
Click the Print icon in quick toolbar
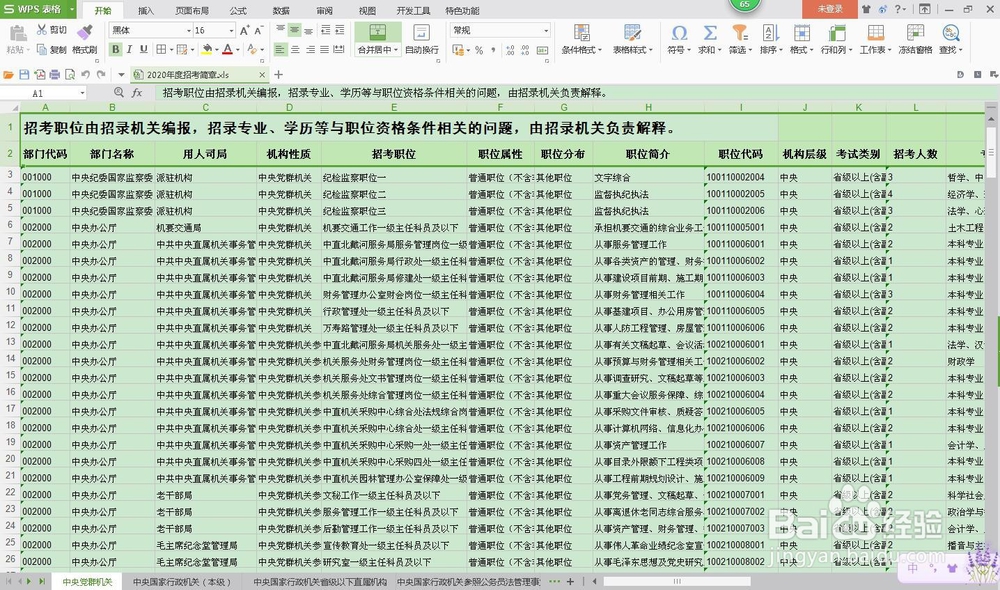point(55,75)
